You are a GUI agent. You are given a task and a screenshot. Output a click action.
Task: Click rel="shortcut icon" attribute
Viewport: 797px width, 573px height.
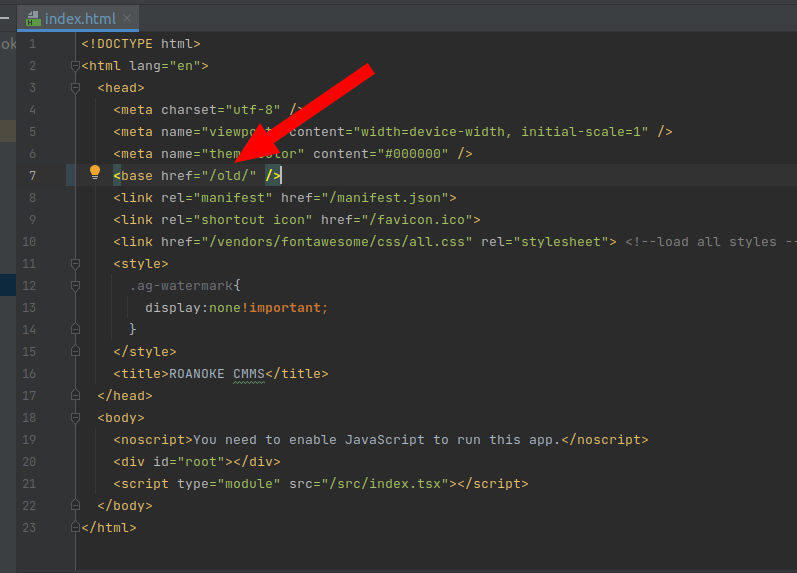pyautogui.click(x=236, y=220)
